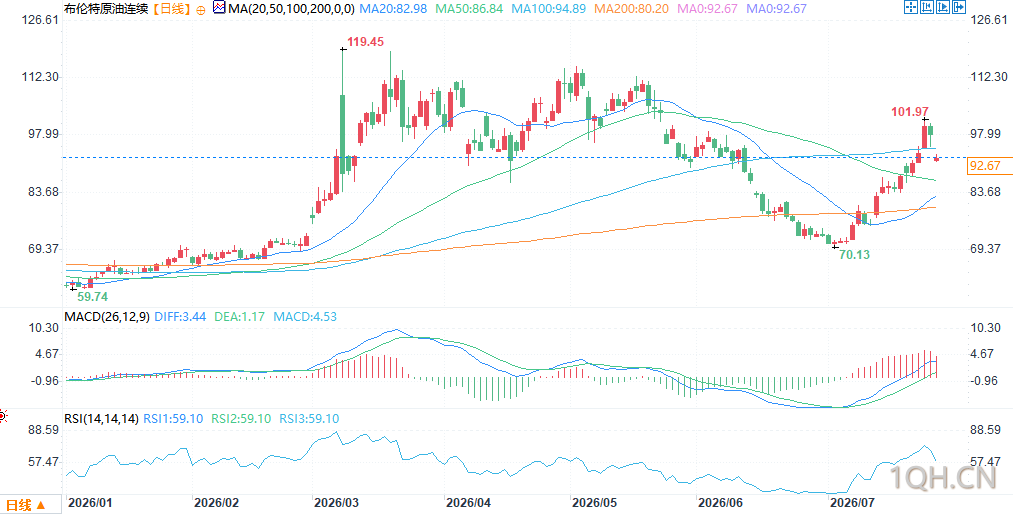
Task: Click the 1QH.CN watermark link
Action: click(x=941, y=479)
